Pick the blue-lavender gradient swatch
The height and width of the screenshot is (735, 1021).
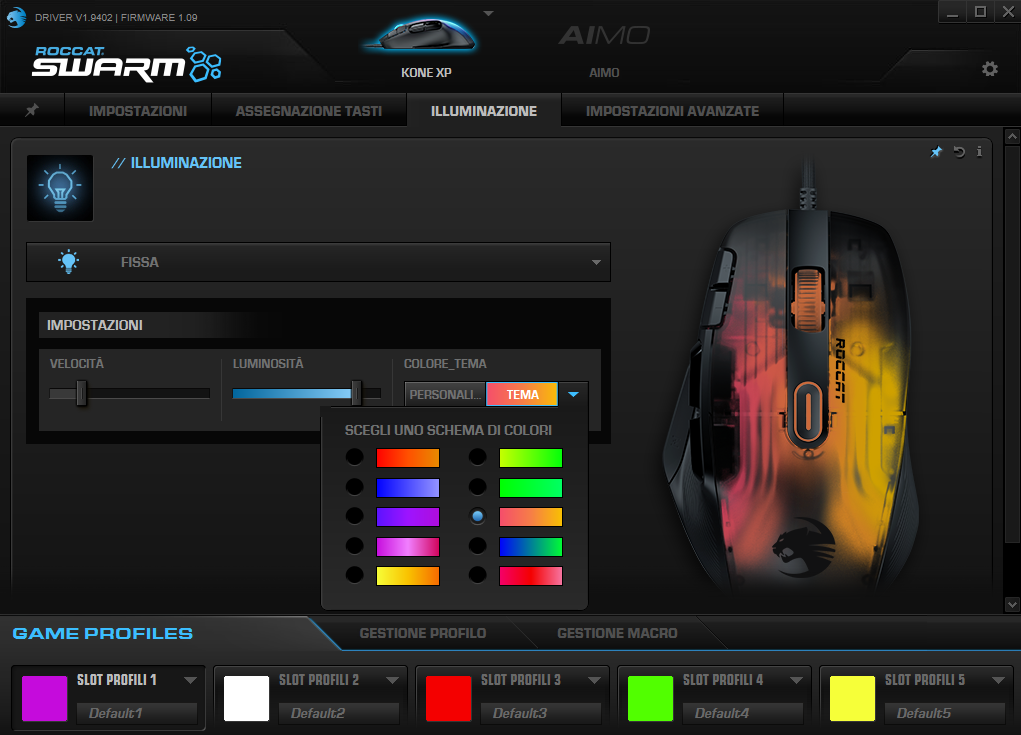point(408,488)
